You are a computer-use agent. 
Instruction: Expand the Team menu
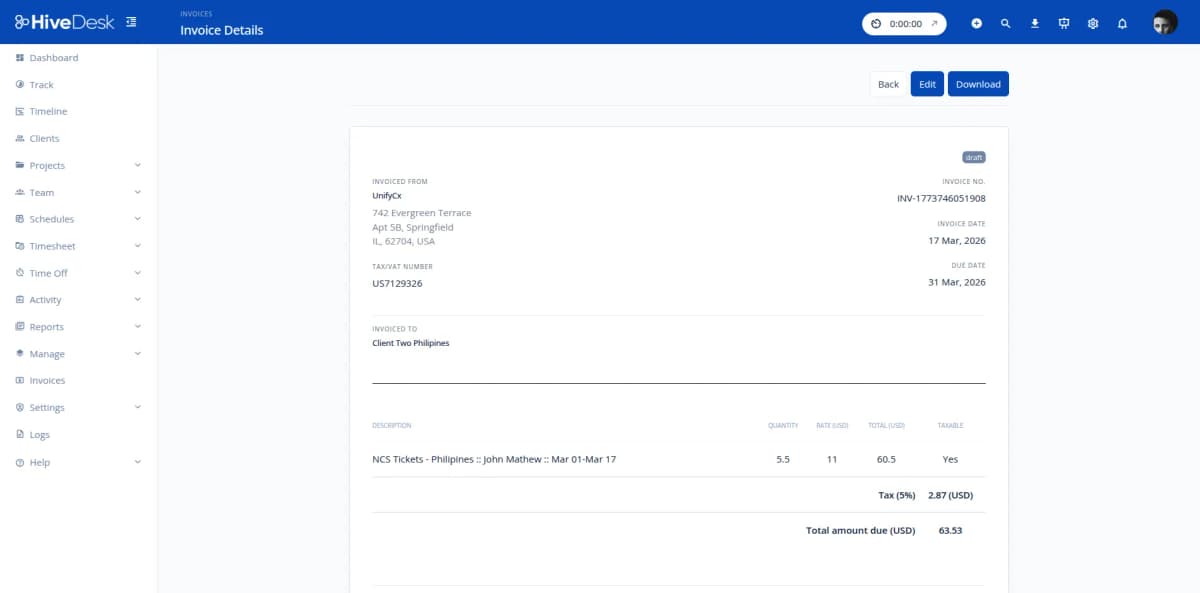point(40,192)
